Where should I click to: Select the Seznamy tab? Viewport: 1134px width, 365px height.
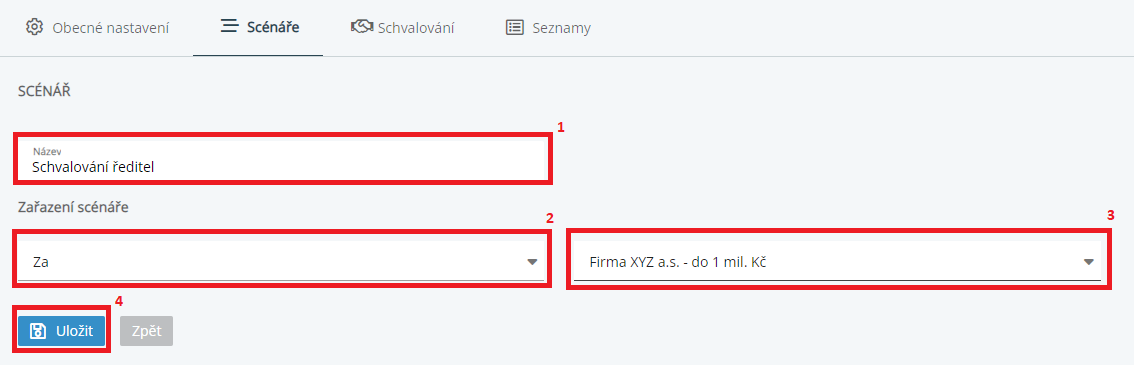[x=548, y=28]
